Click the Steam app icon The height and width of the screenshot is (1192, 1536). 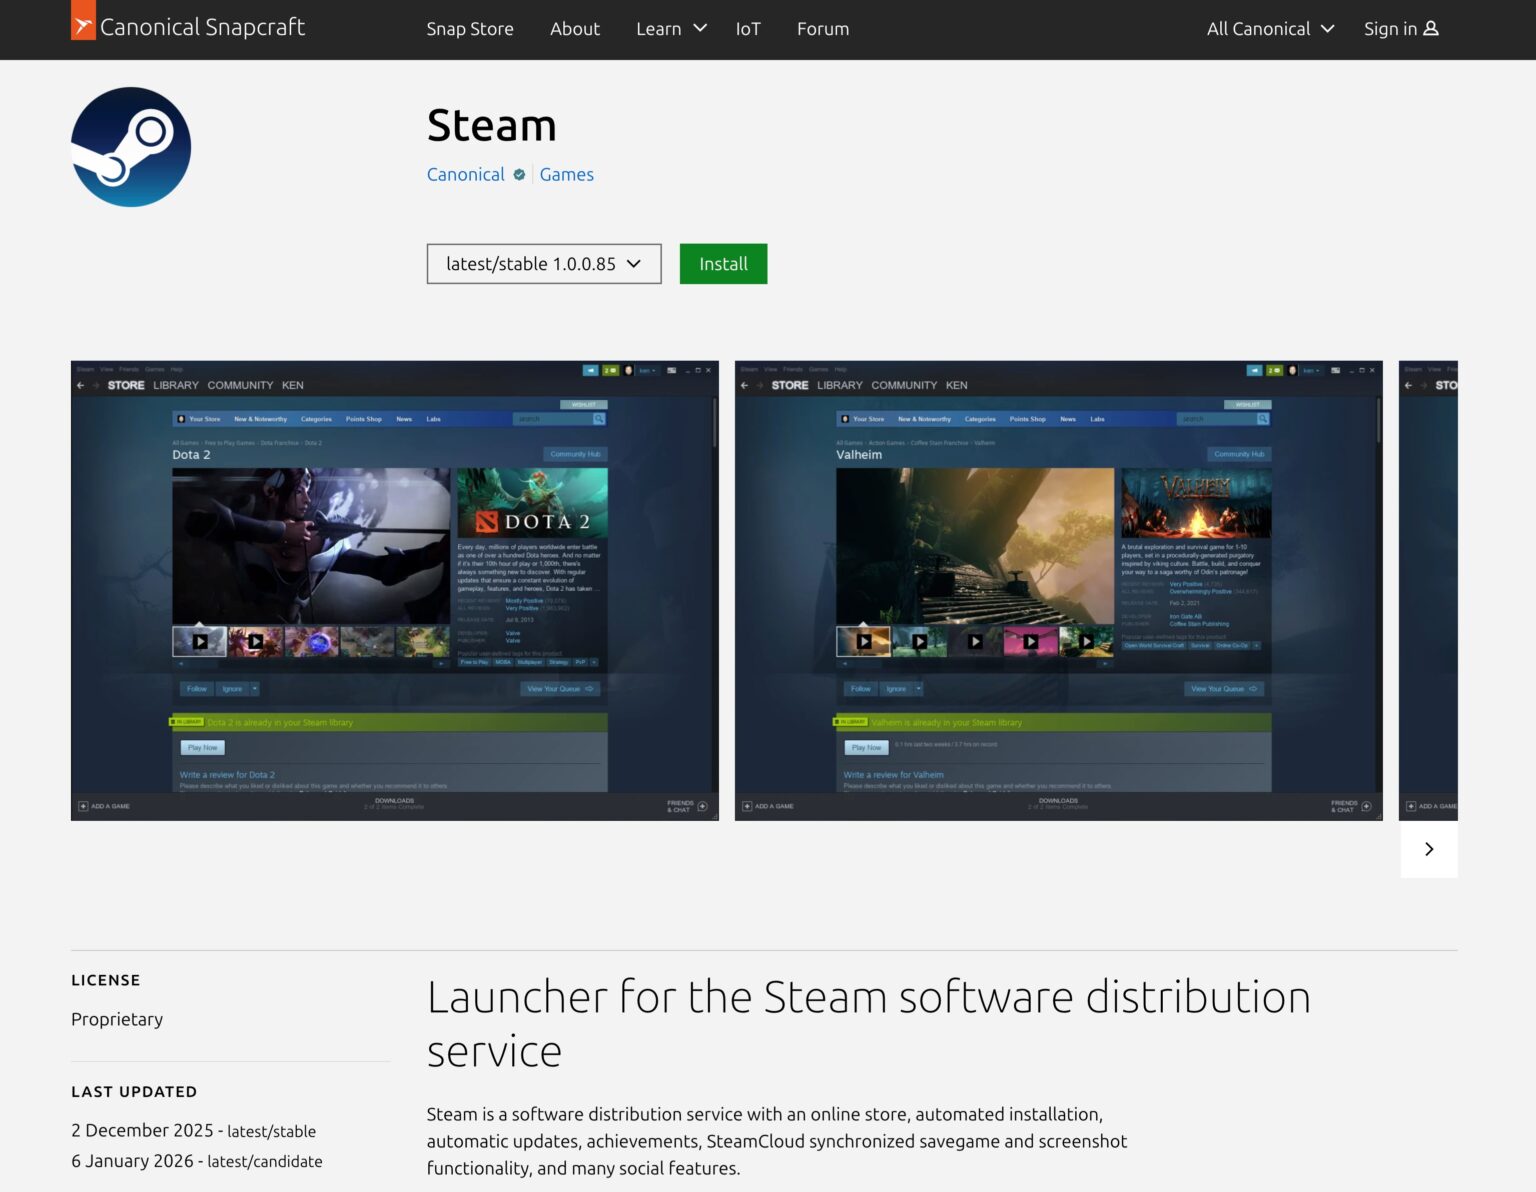point(130,146)
